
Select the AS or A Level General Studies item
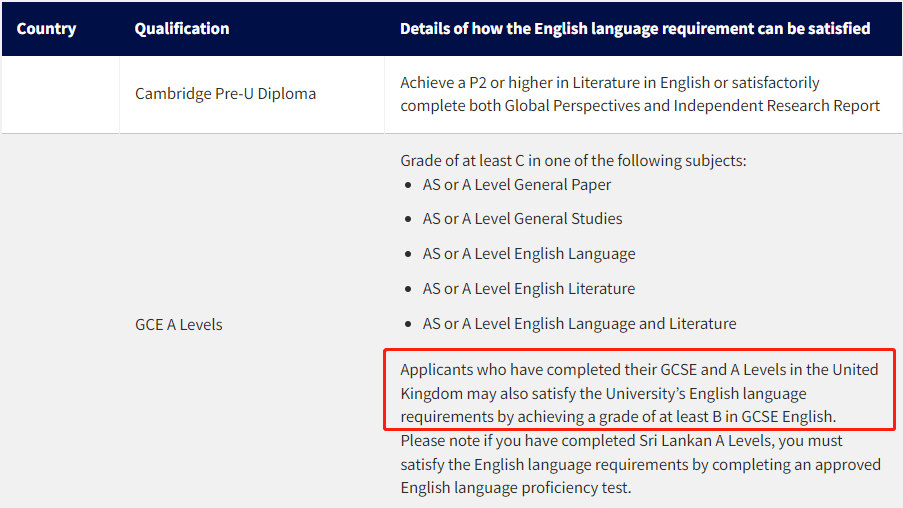pos(522,219)
